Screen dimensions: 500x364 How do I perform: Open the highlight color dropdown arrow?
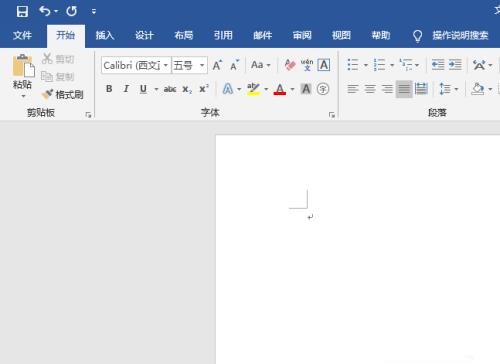pyautogui.click(x=266, y=89)
